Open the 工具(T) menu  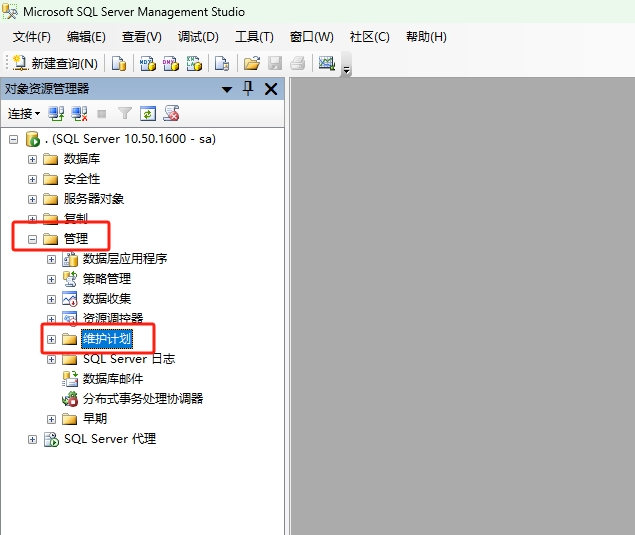254,37
